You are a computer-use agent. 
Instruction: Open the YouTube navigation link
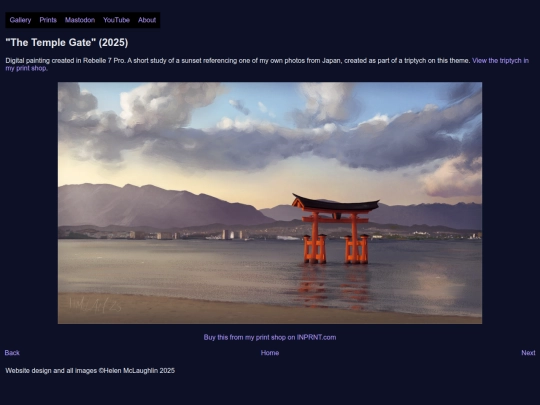click(116, 20)
